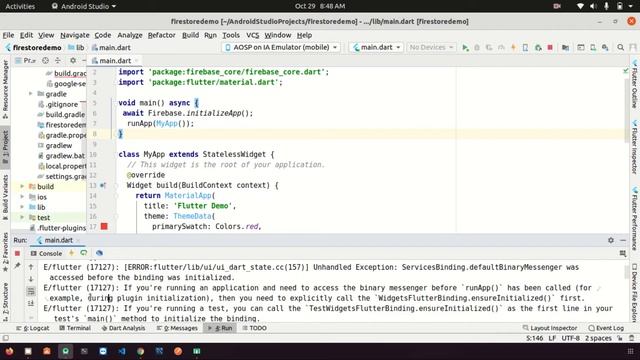Open main.dart run configuration dropdown
The height and width of the screenshot is (360, 640).
tap(376, 47)
